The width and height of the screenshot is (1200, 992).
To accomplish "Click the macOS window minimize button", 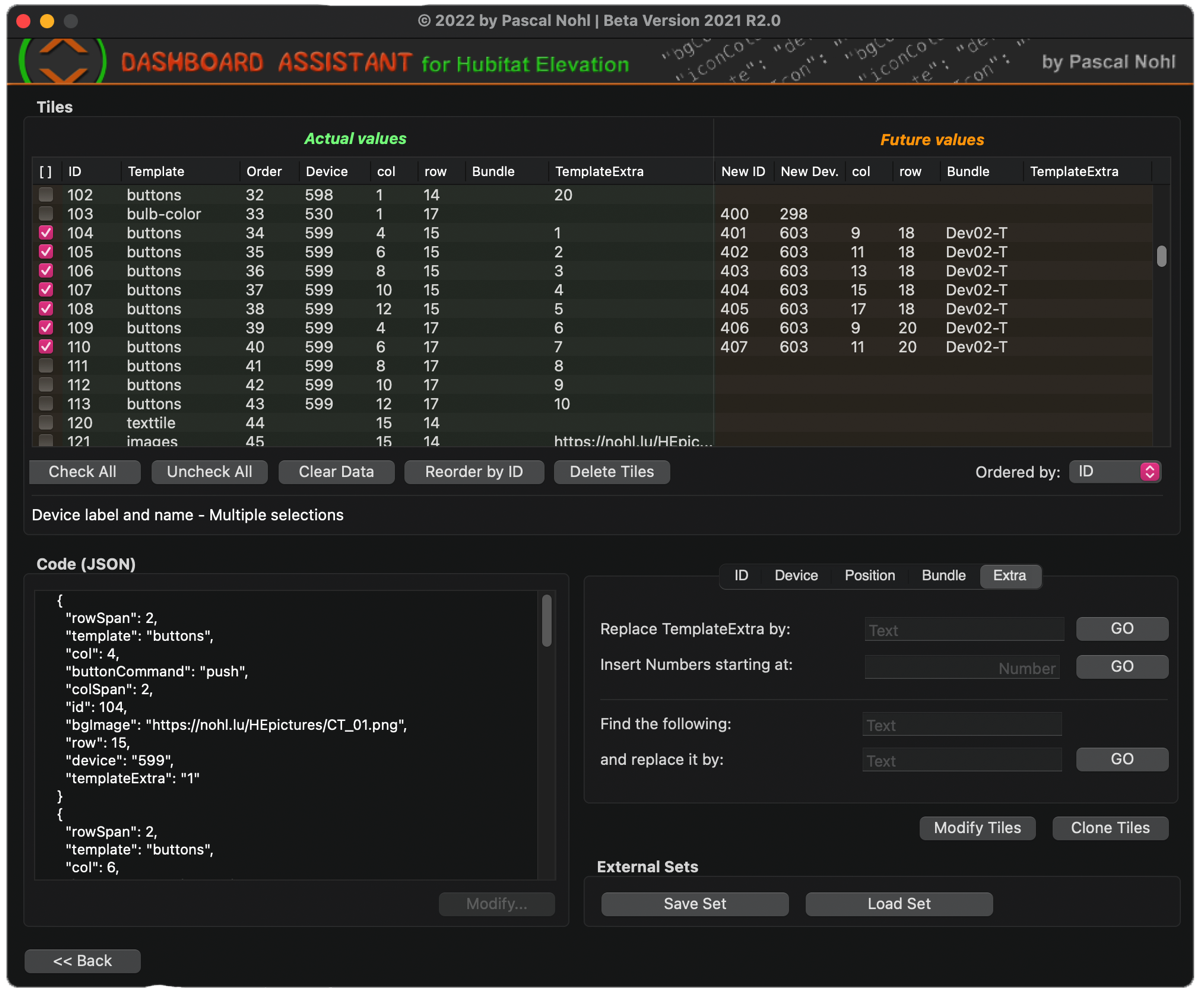I will coord(46,21).
